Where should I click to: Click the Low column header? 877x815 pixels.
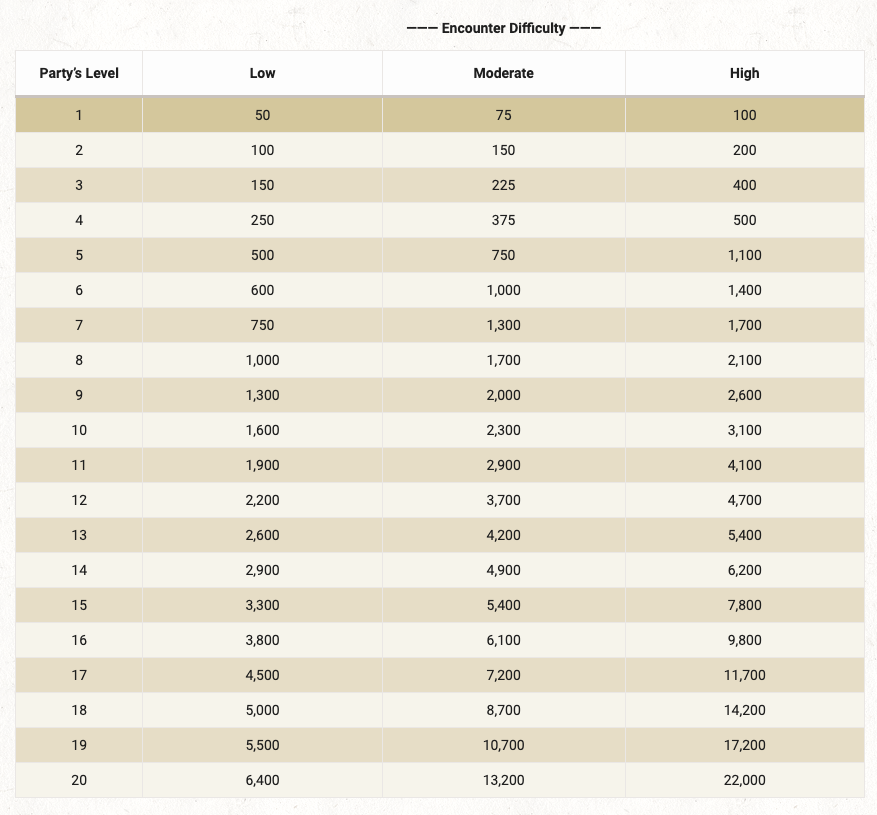[x=262, y=73]
